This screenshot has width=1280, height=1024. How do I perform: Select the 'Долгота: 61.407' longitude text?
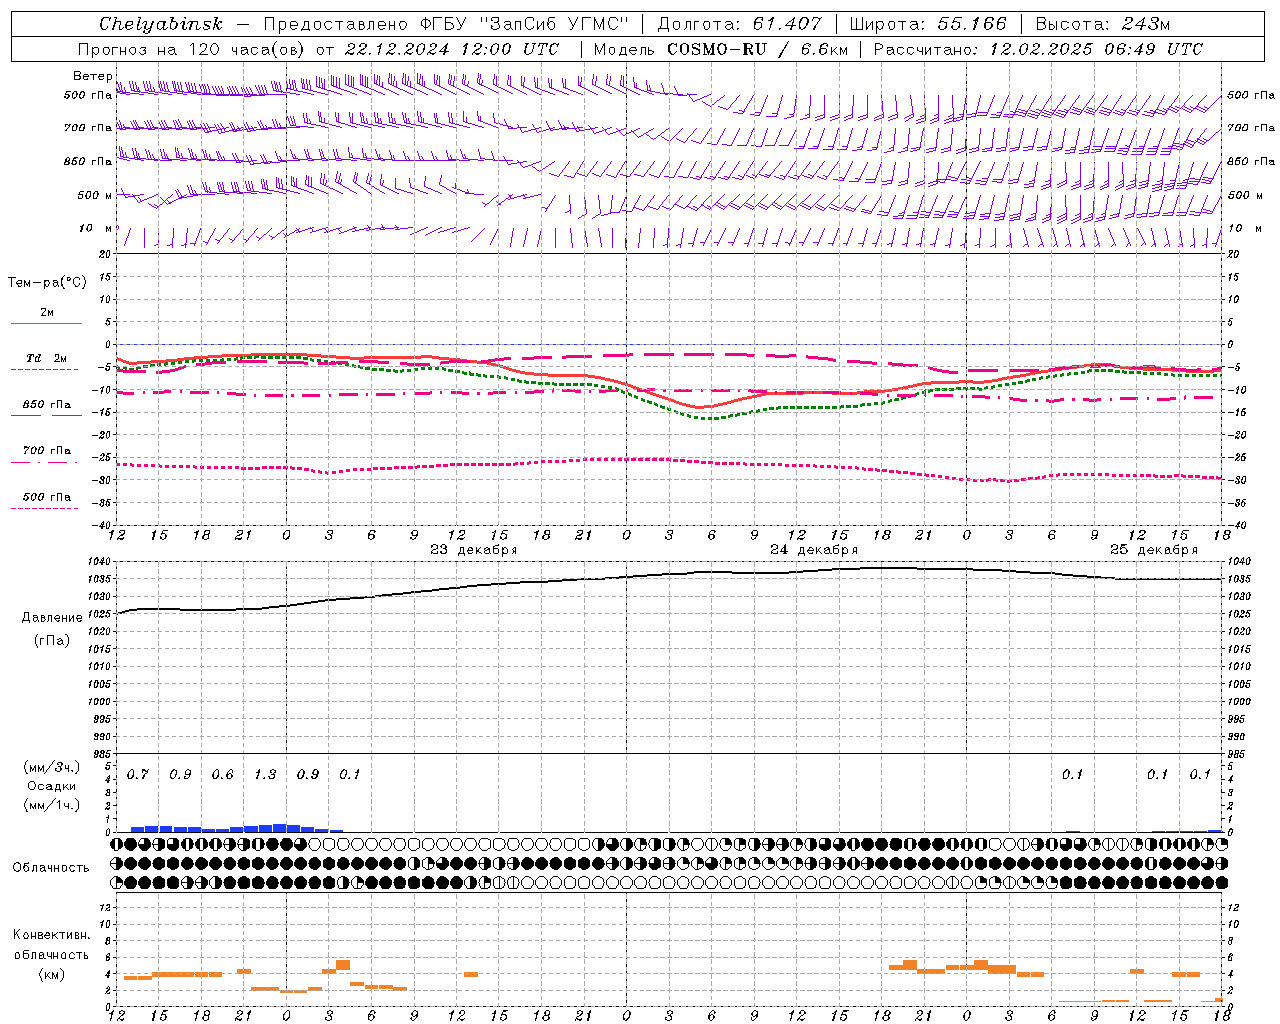tap(740, 24)
